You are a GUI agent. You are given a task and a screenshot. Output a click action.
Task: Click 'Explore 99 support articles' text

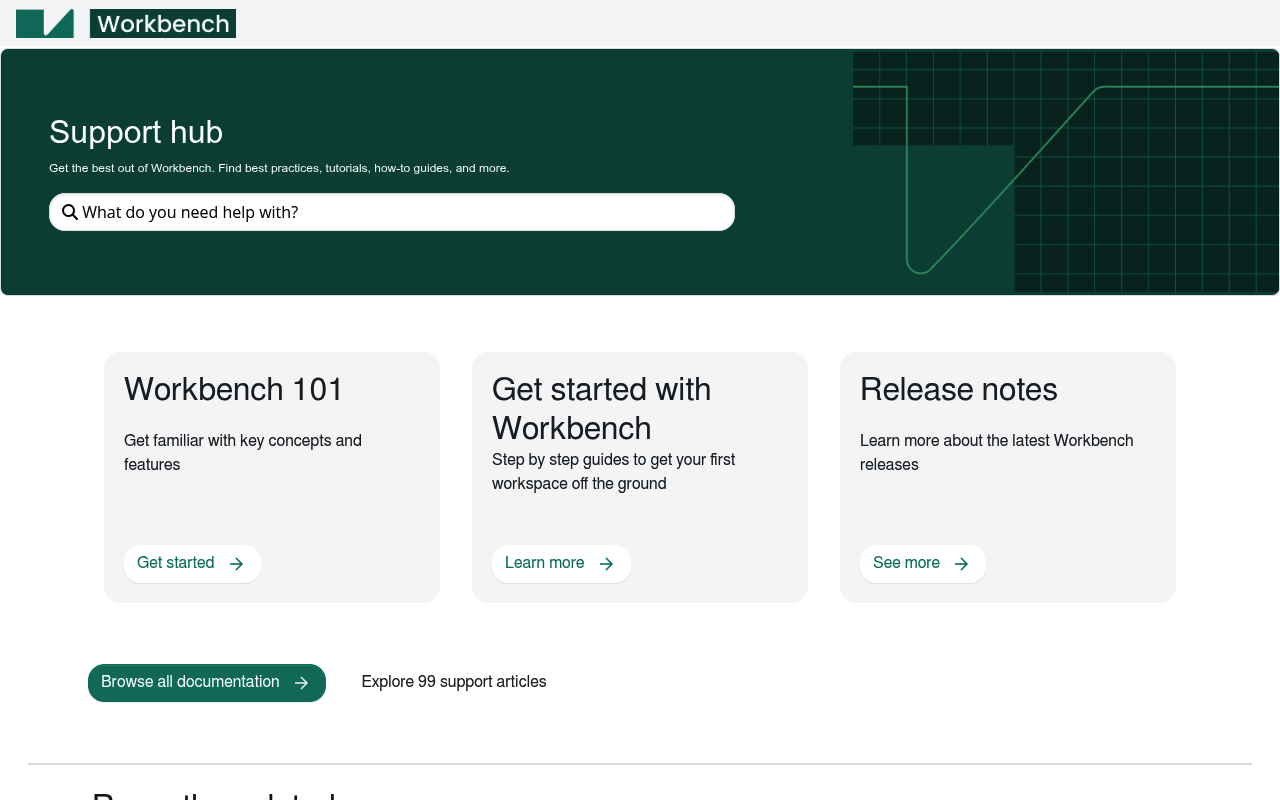[454, 682]
